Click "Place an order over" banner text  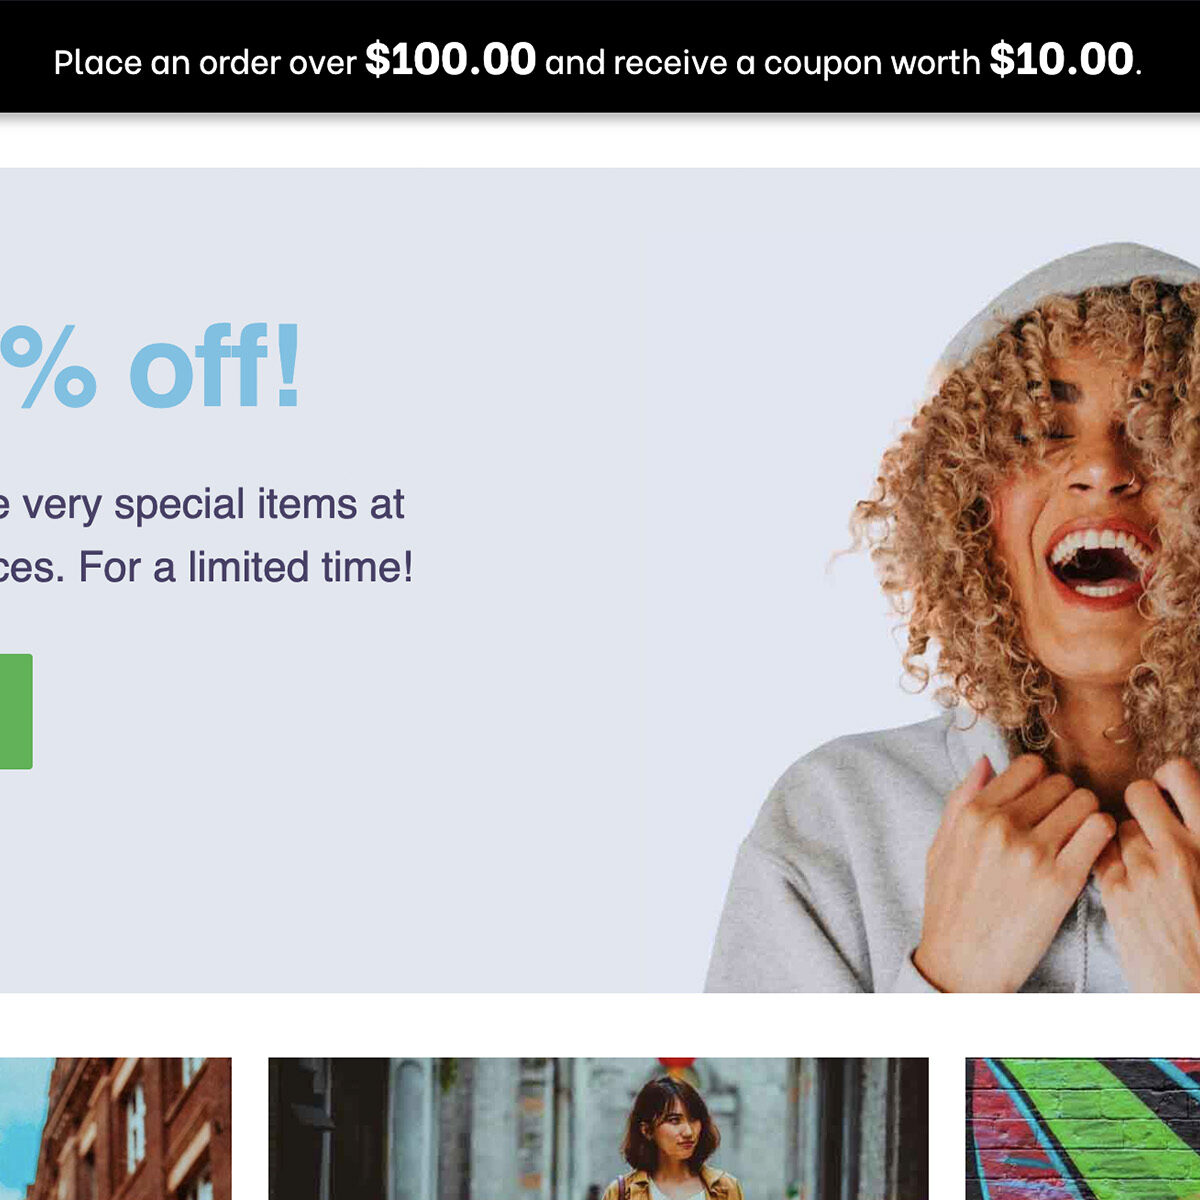coord(205,63)
